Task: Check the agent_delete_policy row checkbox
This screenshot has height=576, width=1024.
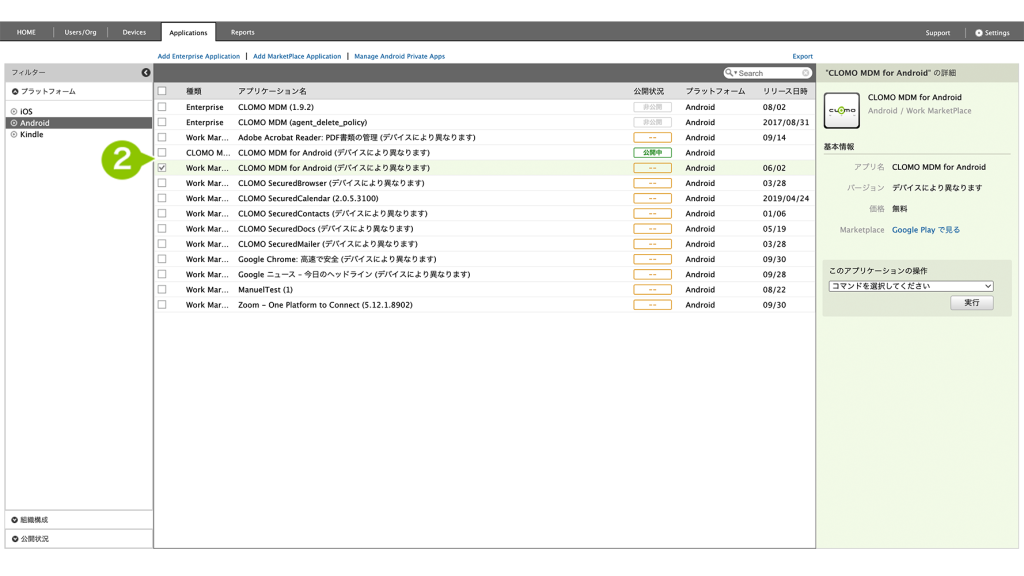Action: (x=162, y=122)
